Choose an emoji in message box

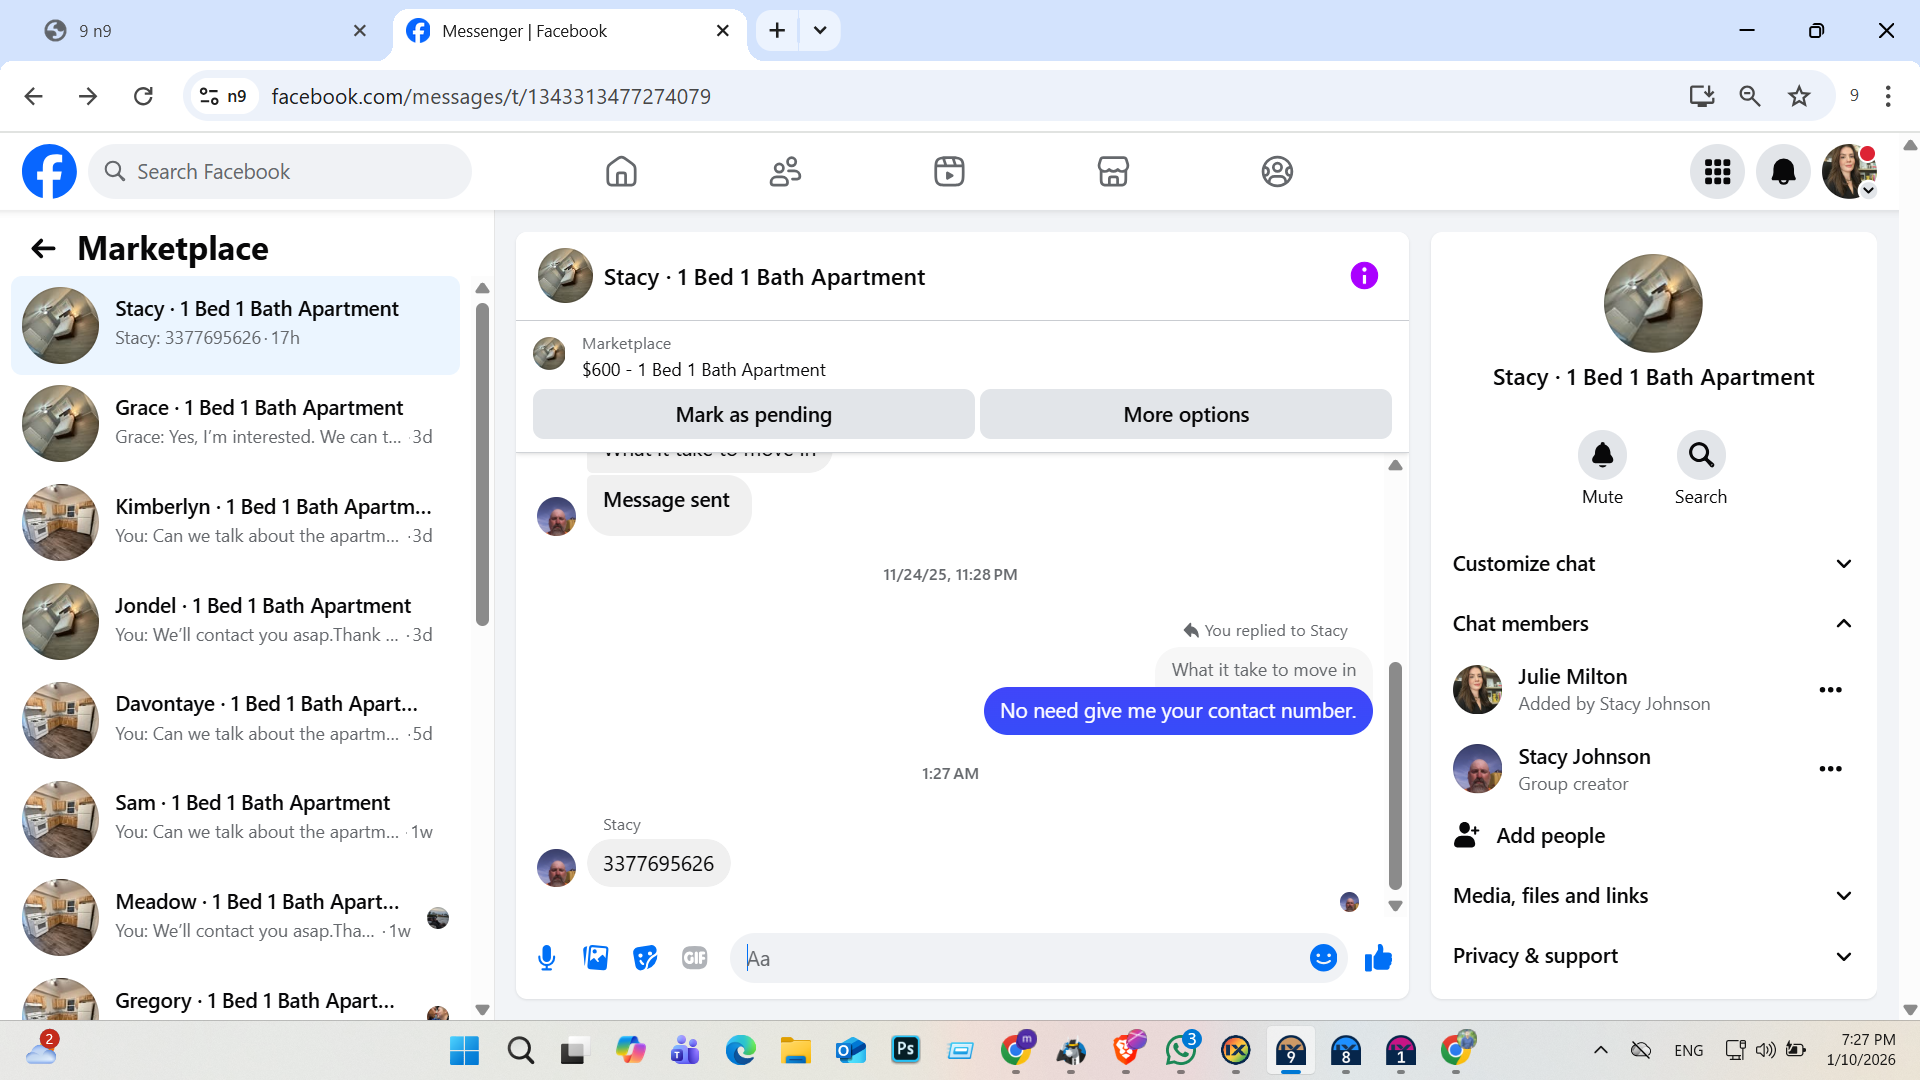(x=1322, y=958)
